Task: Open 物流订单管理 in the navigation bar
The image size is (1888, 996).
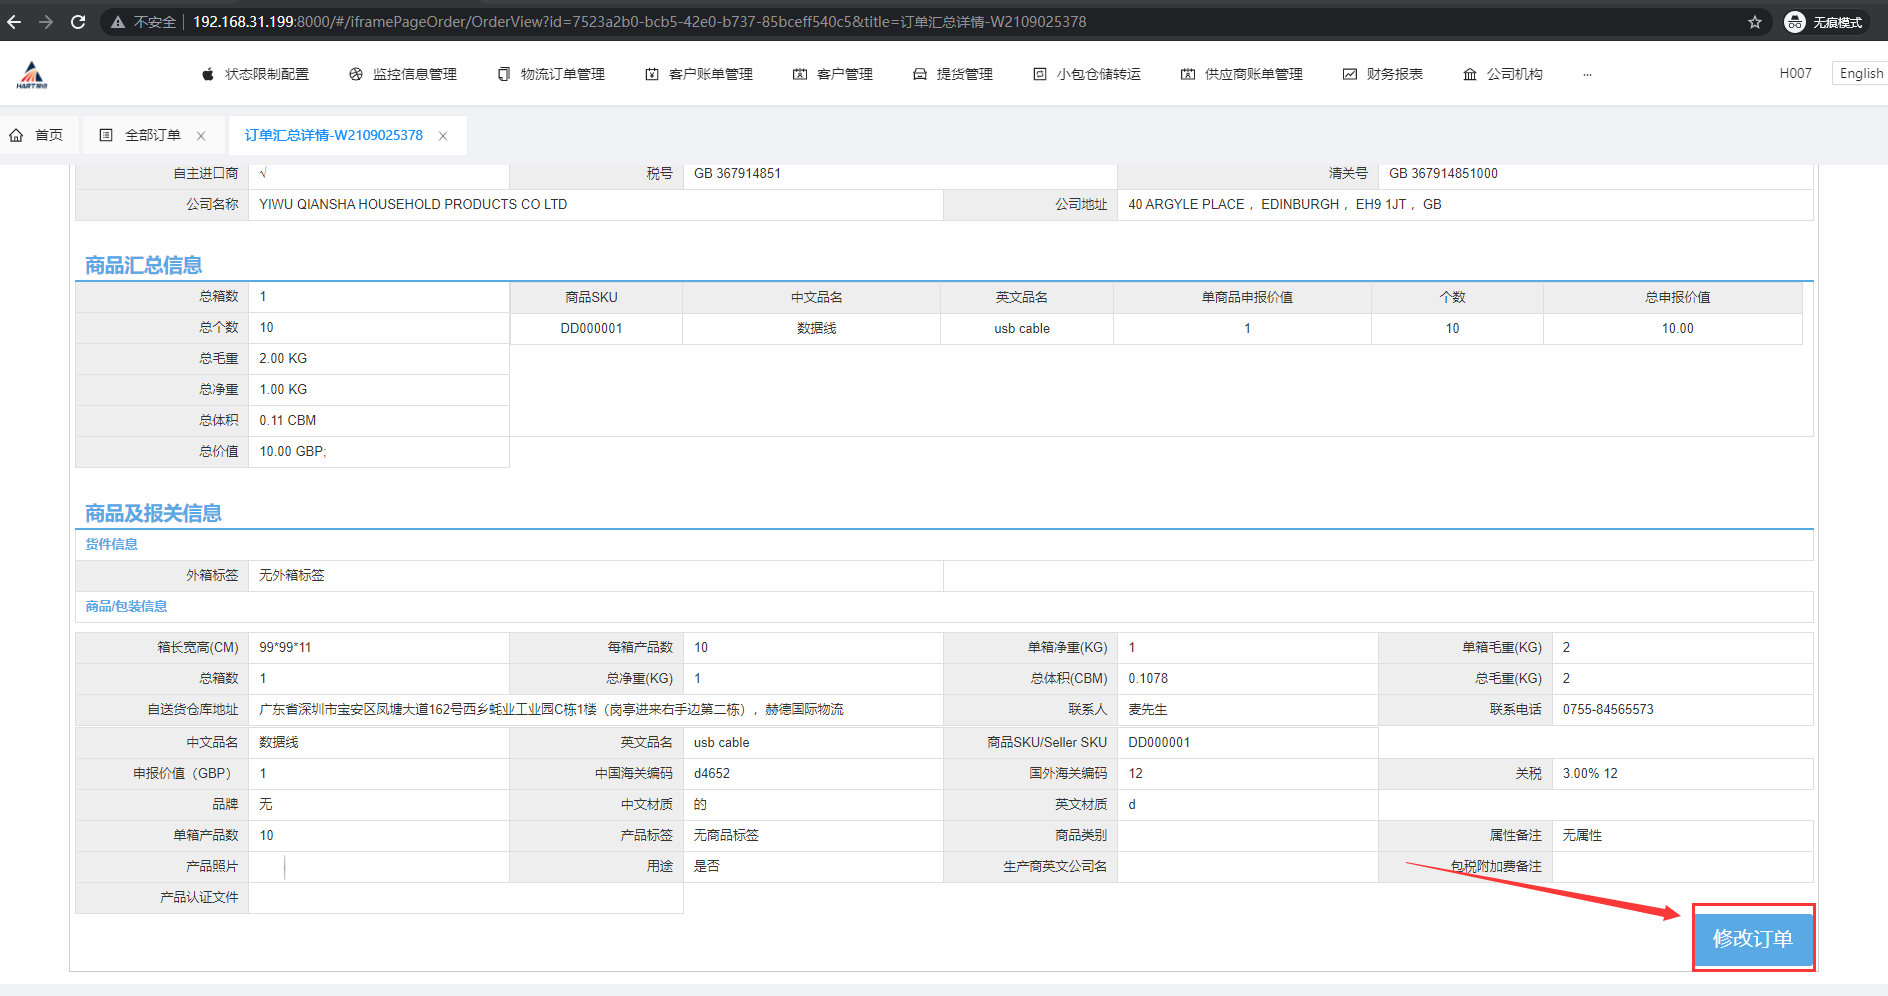Action: (x=551, y=74)
